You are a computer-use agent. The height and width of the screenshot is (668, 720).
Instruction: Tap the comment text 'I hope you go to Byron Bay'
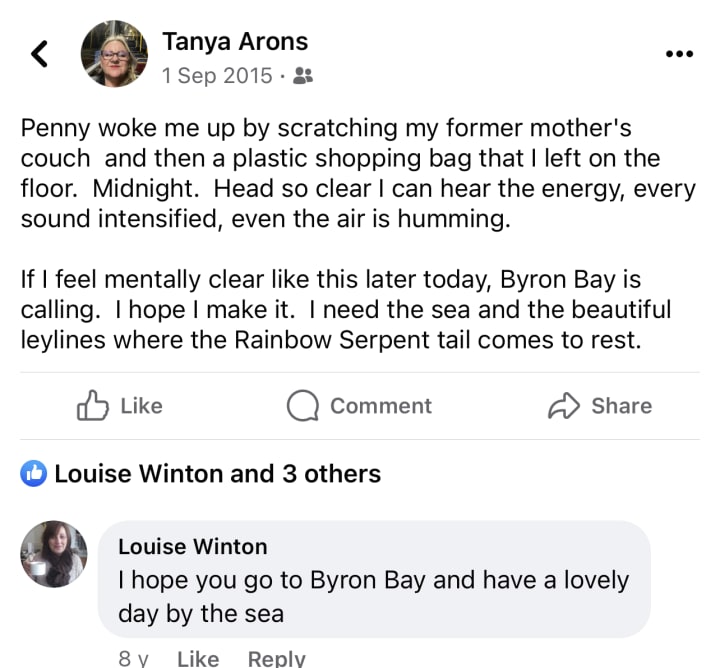(373, 596)
